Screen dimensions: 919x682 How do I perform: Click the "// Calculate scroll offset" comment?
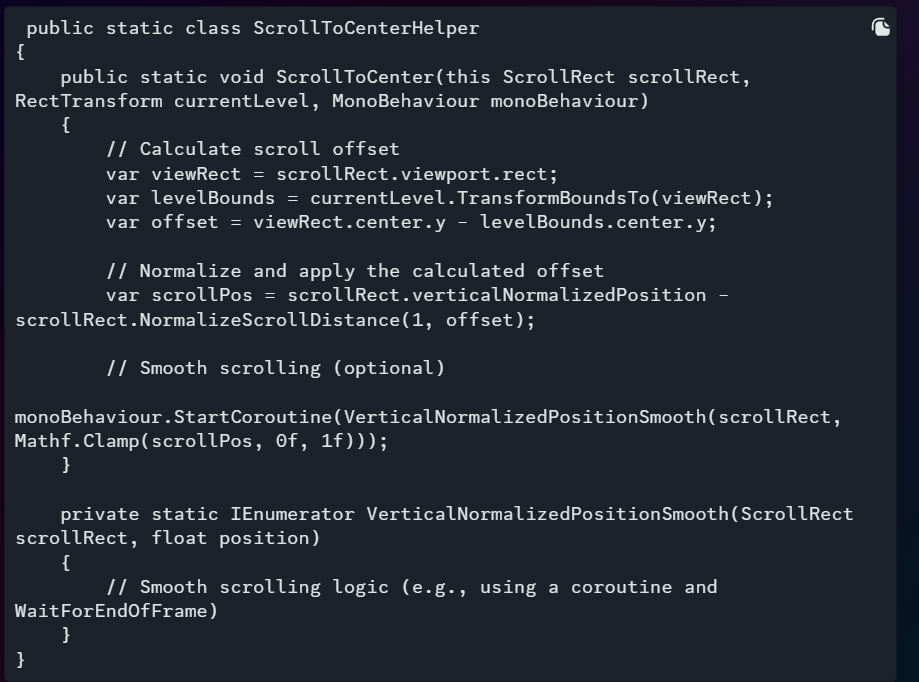[x=253, y=149]
